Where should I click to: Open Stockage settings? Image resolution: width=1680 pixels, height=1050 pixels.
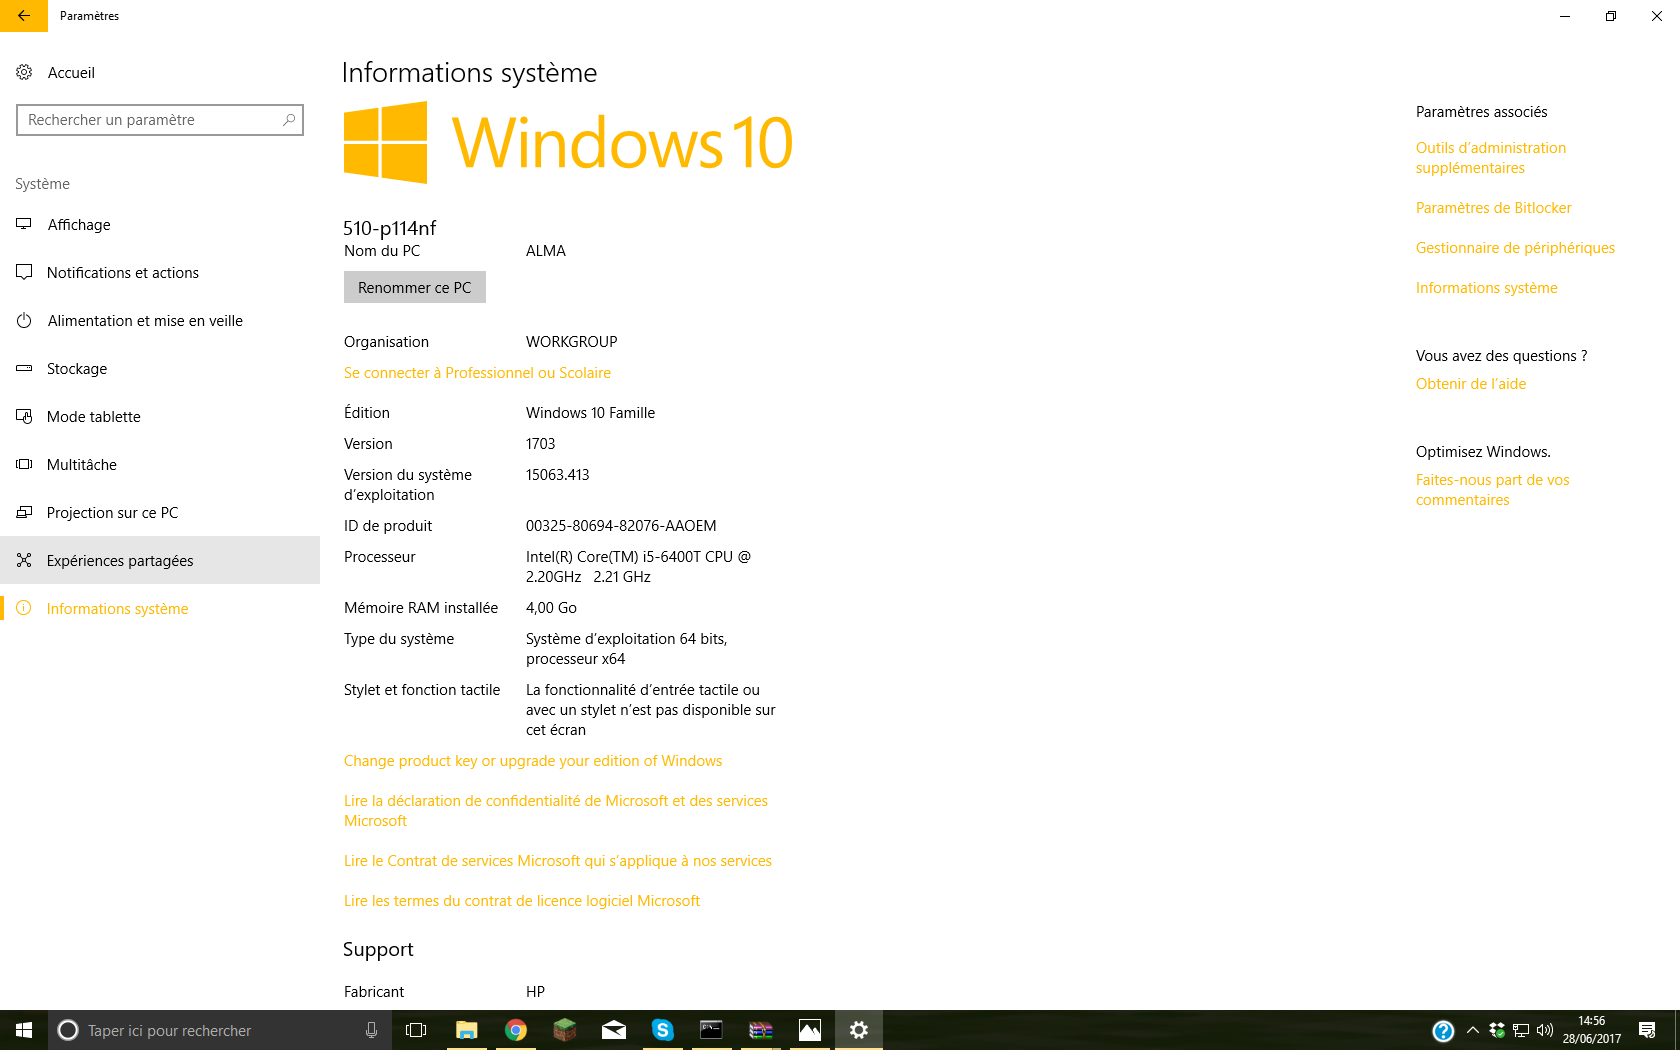coord(160,369)
